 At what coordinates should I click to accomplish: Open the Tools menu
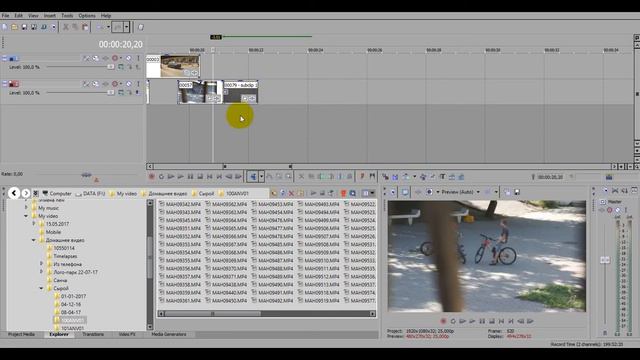pyautogui.click(x=67, y=16)
